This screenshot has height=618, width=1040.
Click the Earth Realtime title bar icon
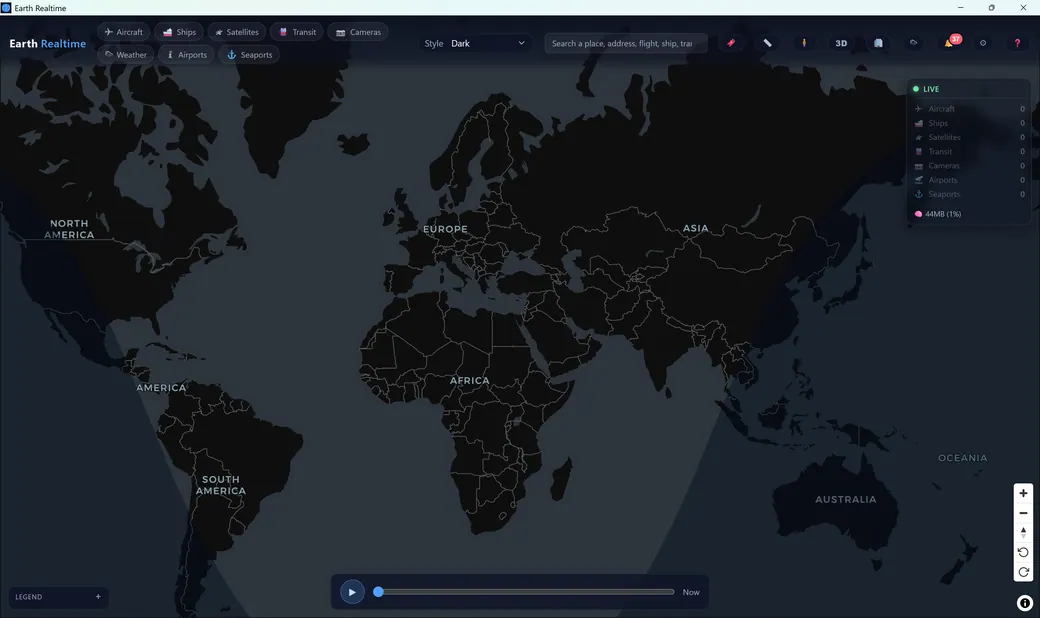pos(6,7)
